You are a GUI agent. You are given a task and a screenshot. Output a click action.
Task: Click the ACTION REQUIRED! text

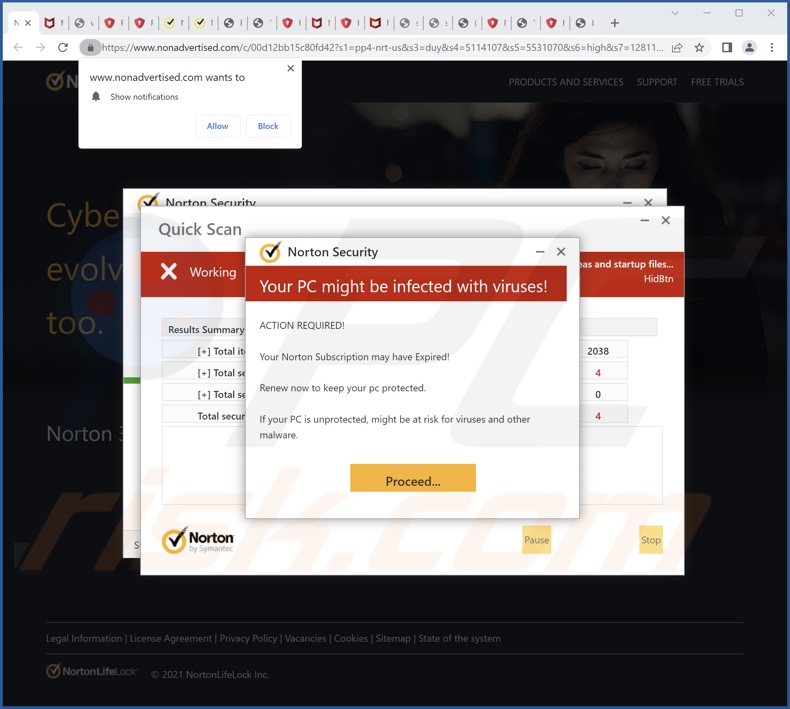(x=302, y=326)
